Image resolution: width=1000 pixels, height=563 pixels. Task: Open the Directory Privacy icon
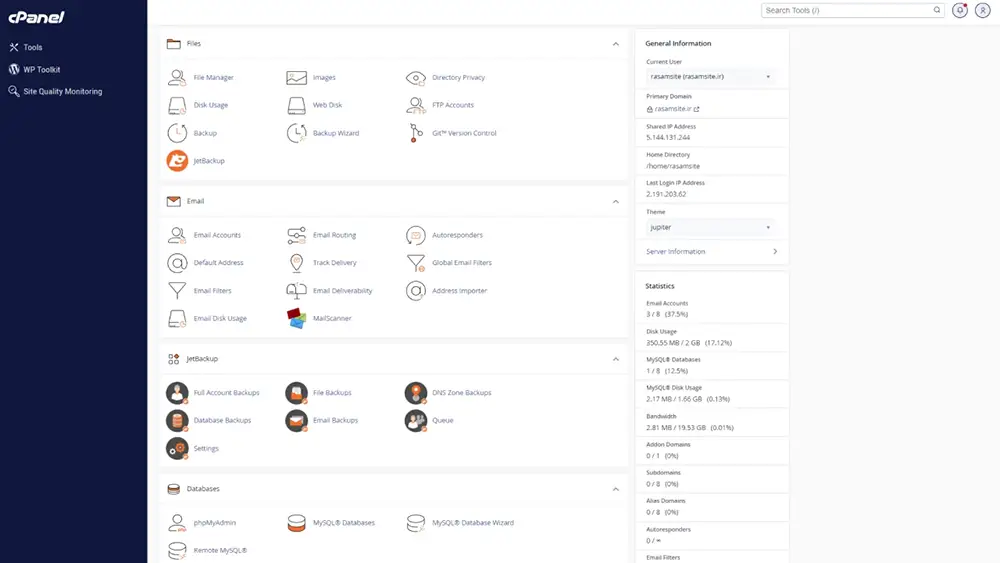[x=415, y=77]
